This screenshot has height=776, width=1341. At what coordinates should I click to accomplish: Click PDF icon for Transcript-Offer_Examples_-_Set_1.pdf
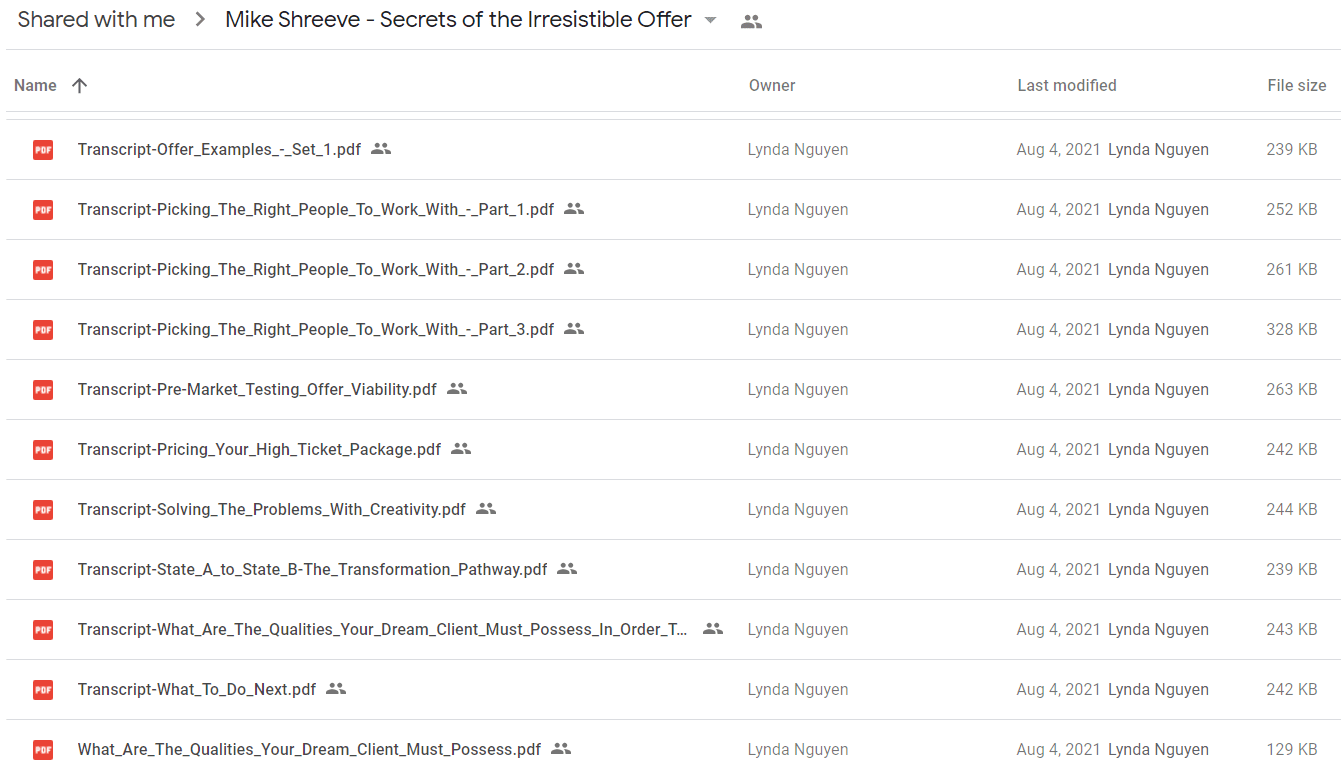point(43,150)
